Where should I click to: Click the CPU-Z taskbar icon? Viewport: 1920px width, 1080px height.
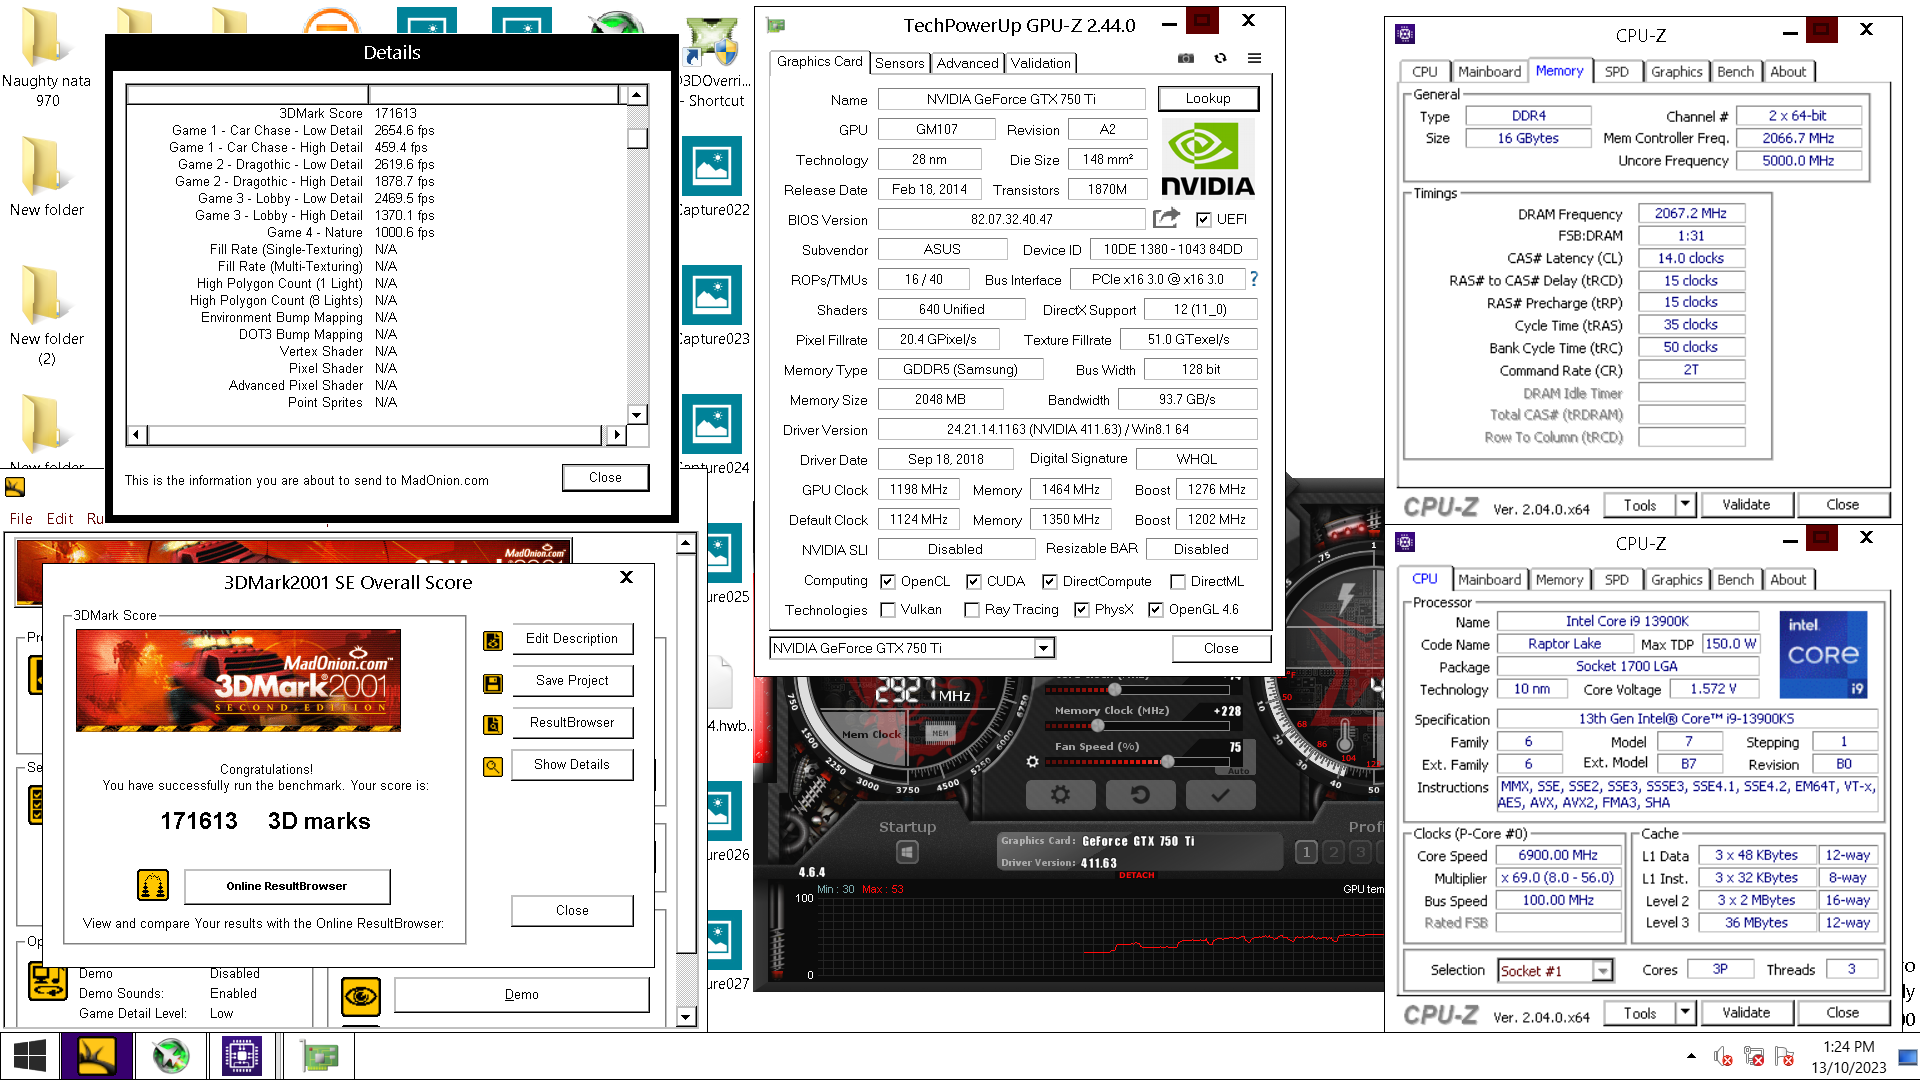click(x=241, y=1056)
